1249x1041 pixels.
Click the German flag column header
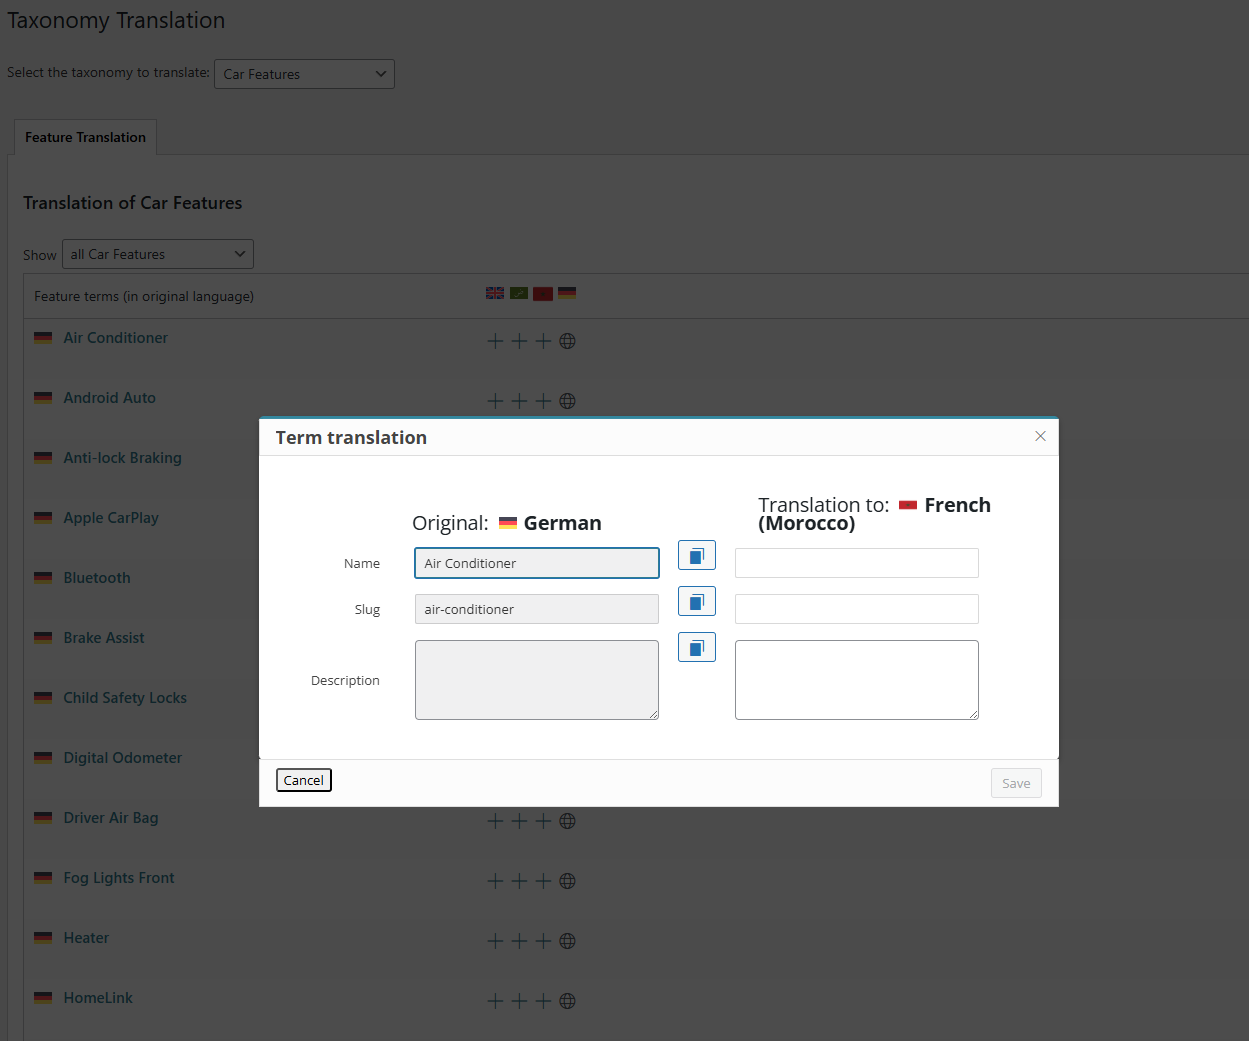coord(567,294)
